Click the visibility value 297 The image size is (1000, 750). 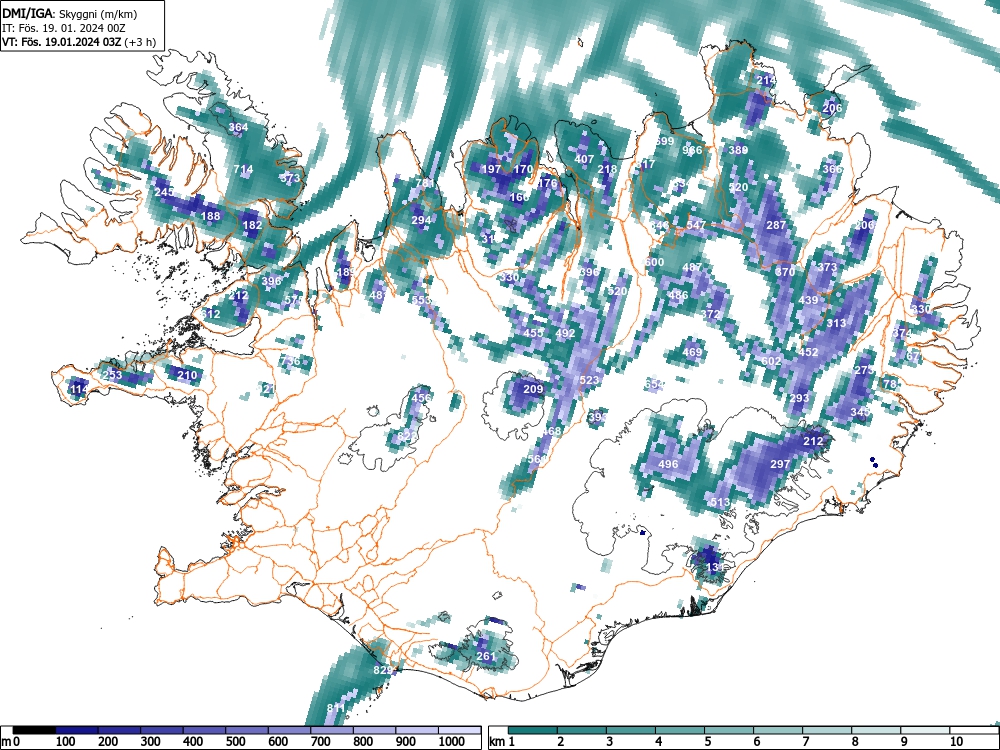point(780,464)
